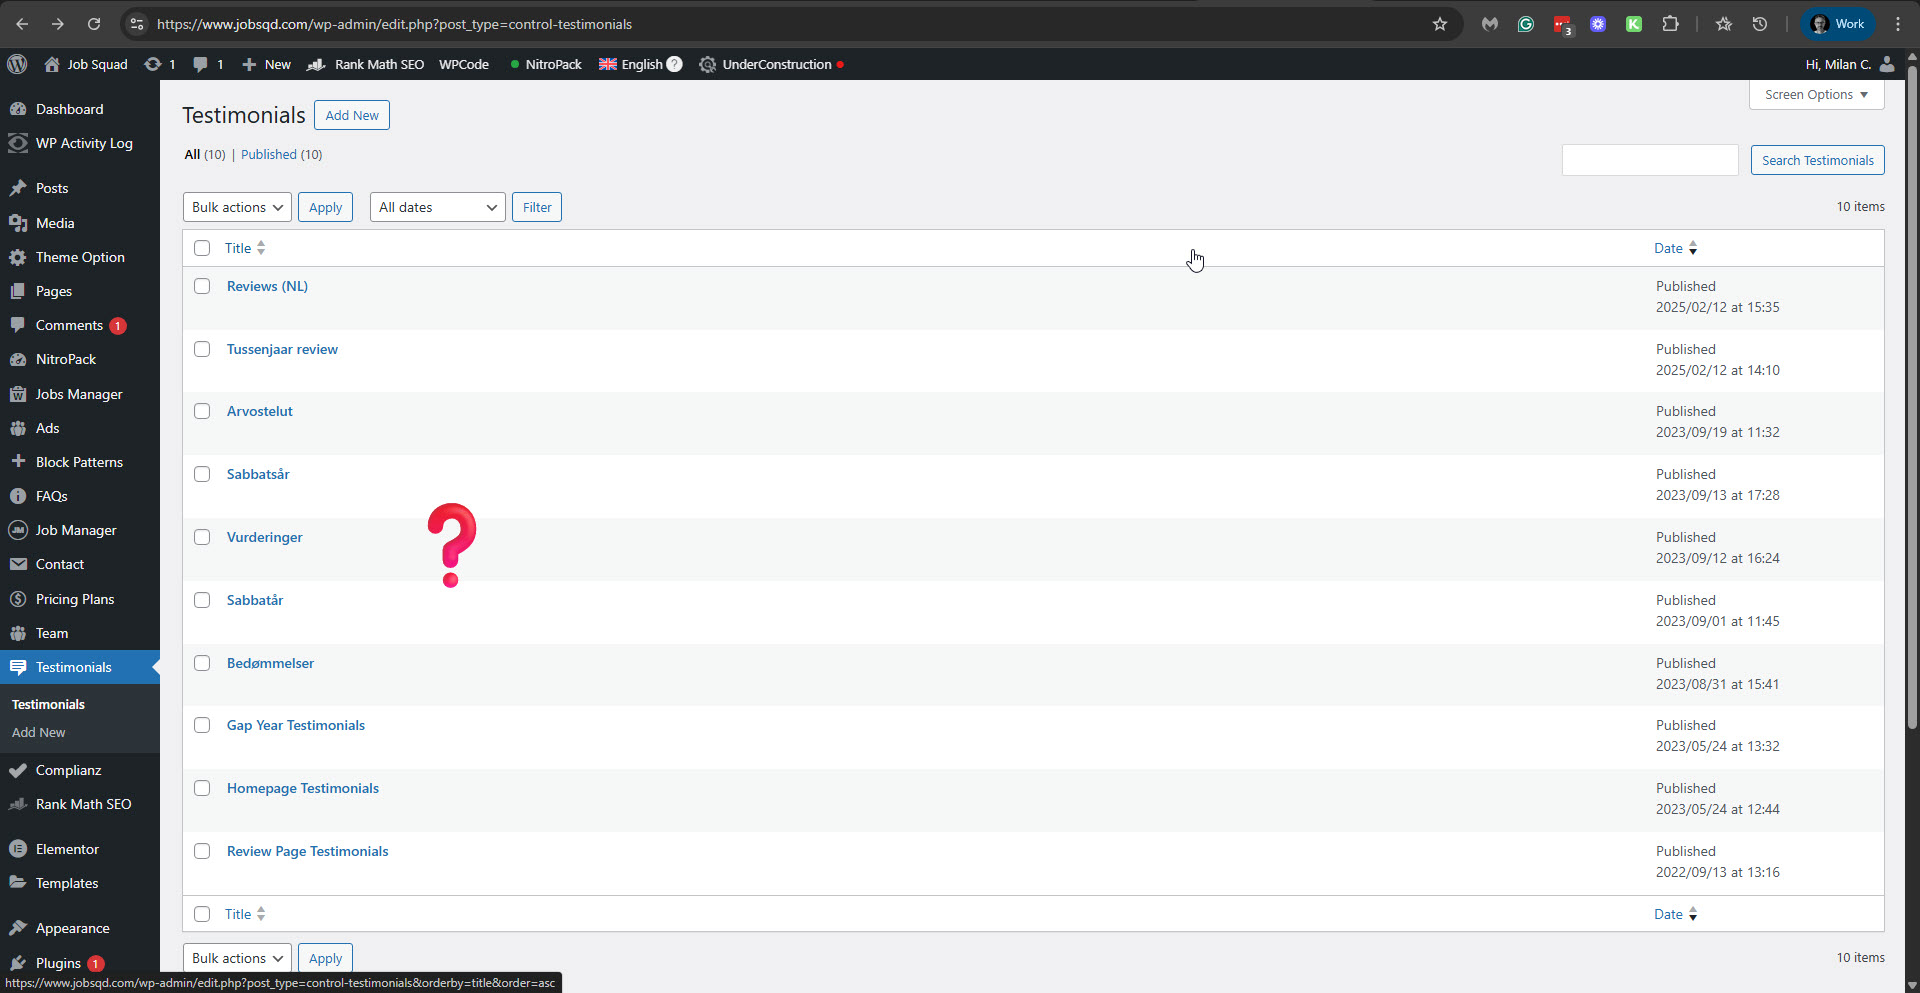Check the select-all box in table header
Viewport: 1920px width, 993px height.
point(202,248)
